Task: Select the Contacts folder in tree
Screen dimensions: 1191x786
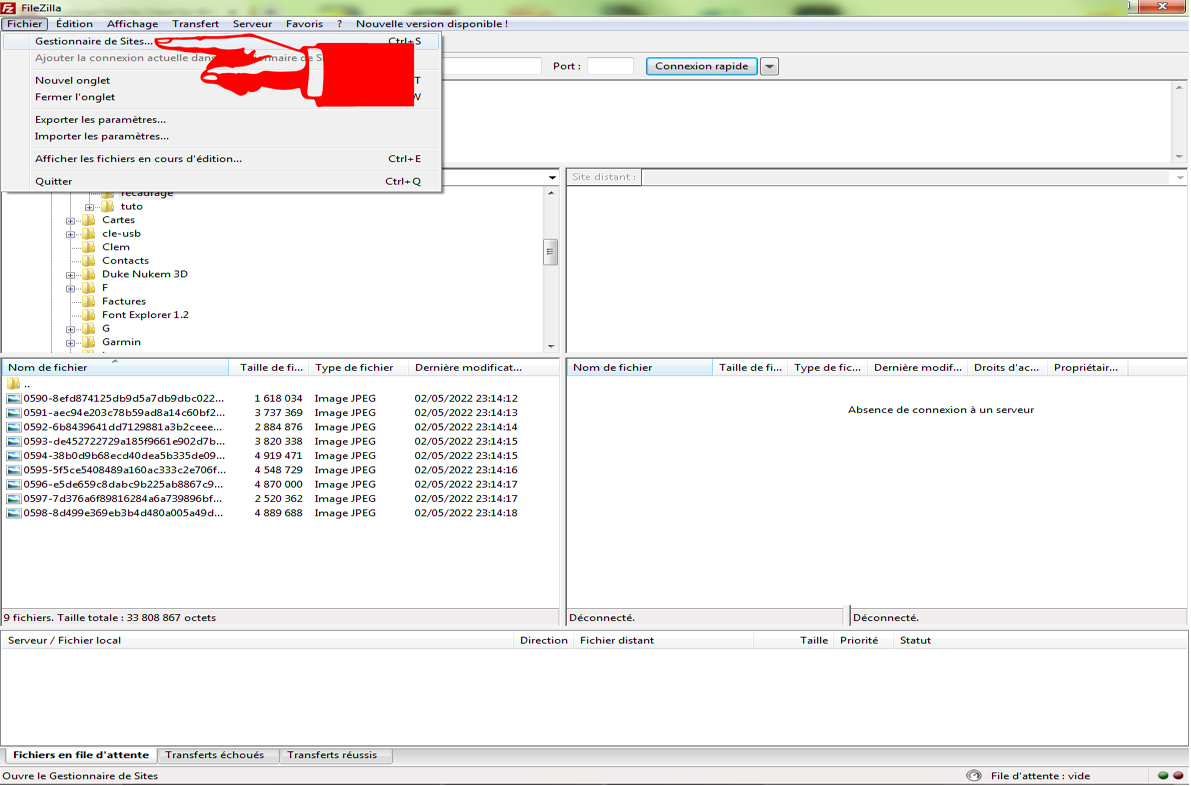Action: [x=125, y=260]
